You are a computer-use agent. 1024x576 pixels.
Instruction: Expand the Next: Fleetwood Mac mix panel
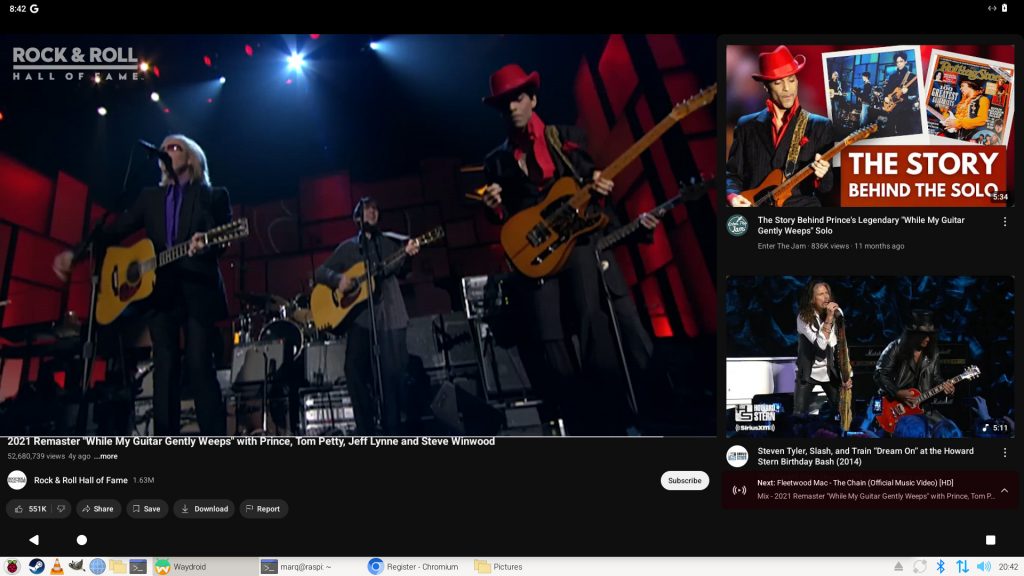point(1003,490)
